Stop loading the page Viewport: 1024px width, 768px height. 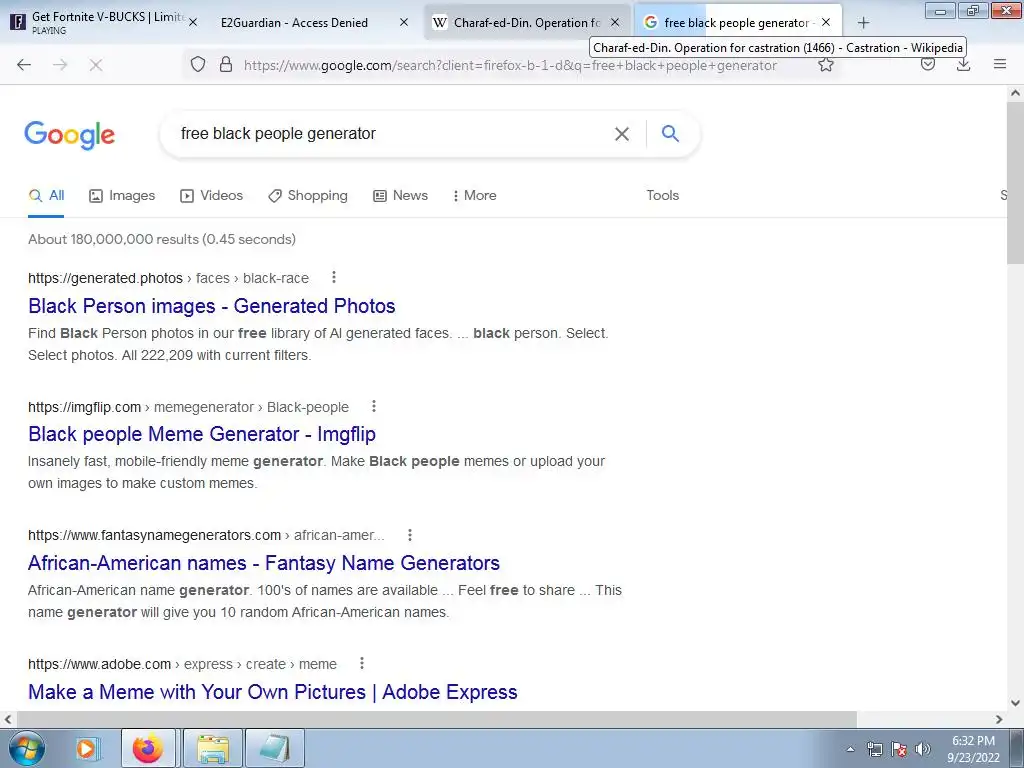click(96, 65)
